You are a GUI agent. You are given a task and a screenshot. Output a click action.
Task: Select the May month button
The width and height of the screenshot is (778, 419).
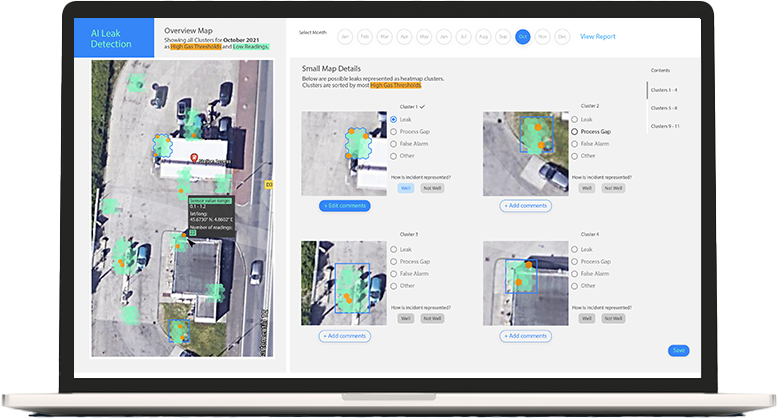click(424, 37)
